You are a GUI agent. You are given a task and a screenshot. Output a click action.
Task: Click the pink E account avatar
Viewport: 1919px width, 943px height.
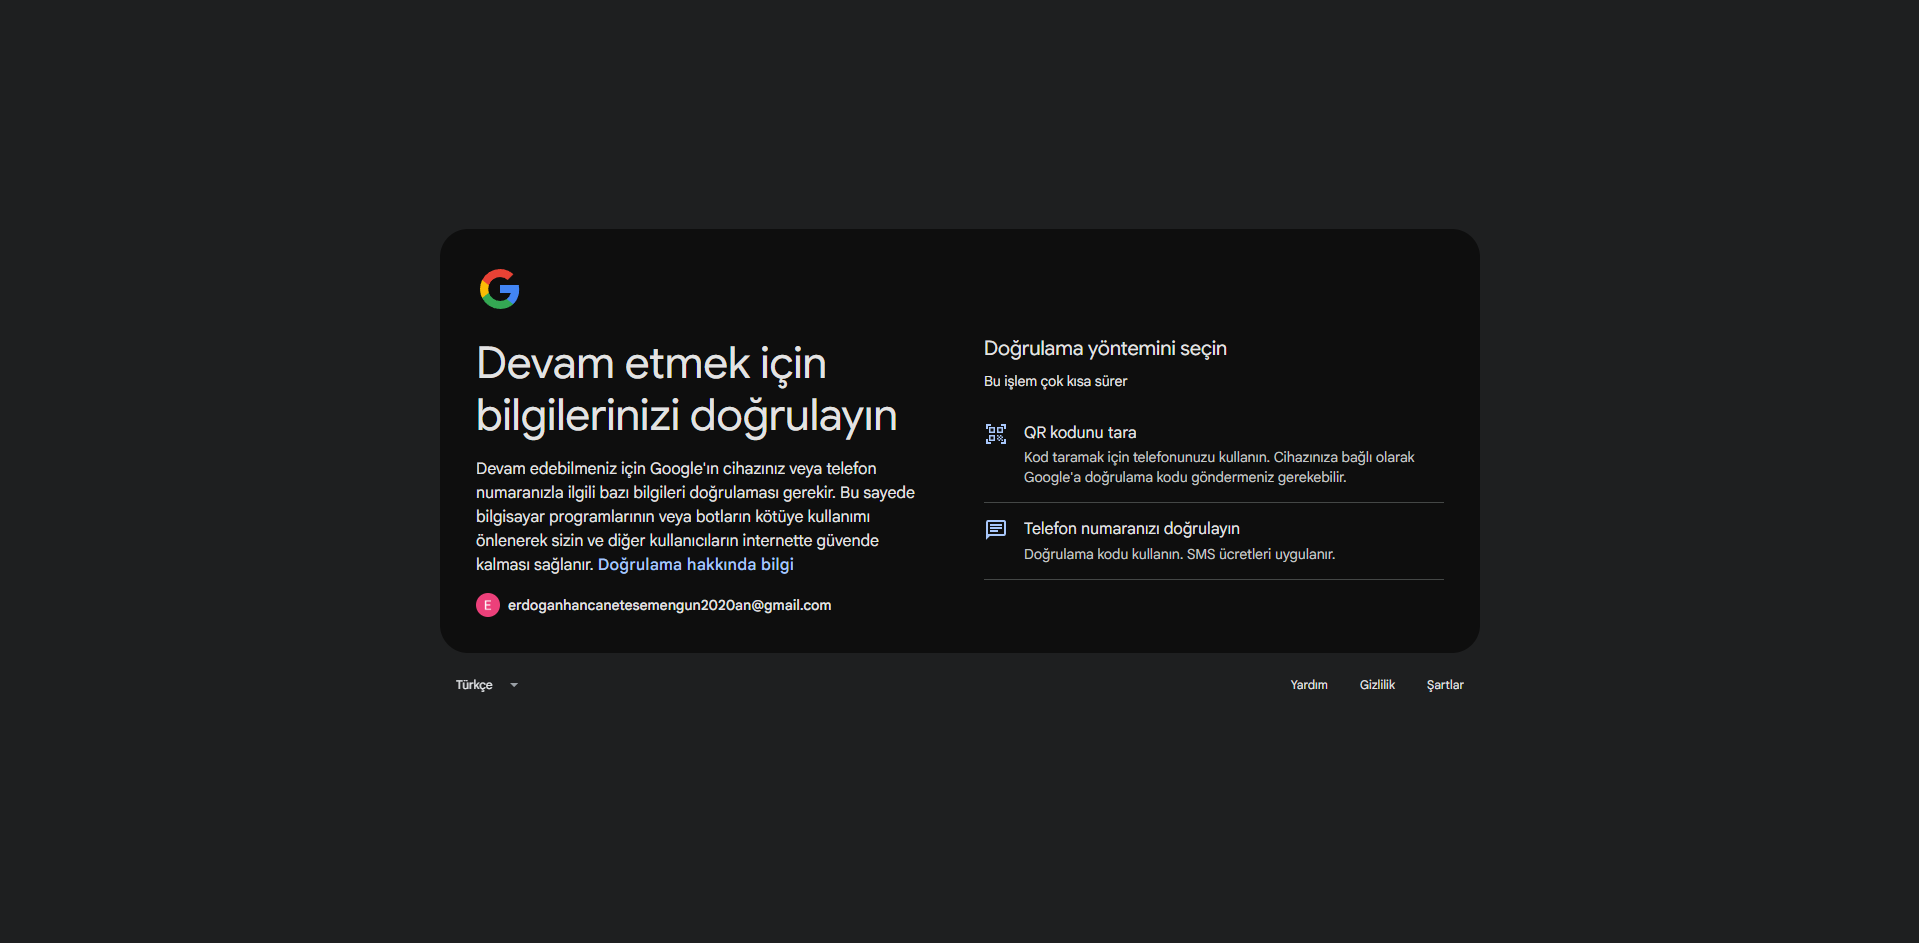pyautogui.click(x=487, y=605)
